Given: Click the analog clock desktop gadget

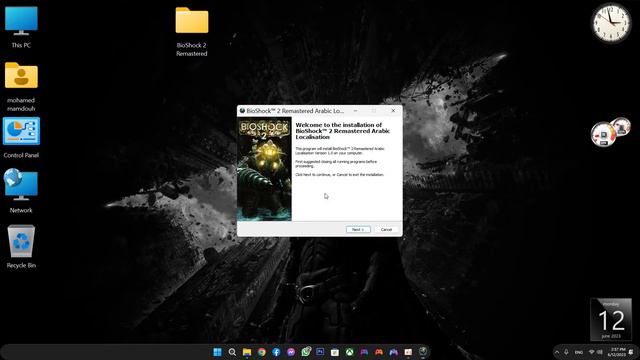Looking at the screenshot, I should coord(611,23).
